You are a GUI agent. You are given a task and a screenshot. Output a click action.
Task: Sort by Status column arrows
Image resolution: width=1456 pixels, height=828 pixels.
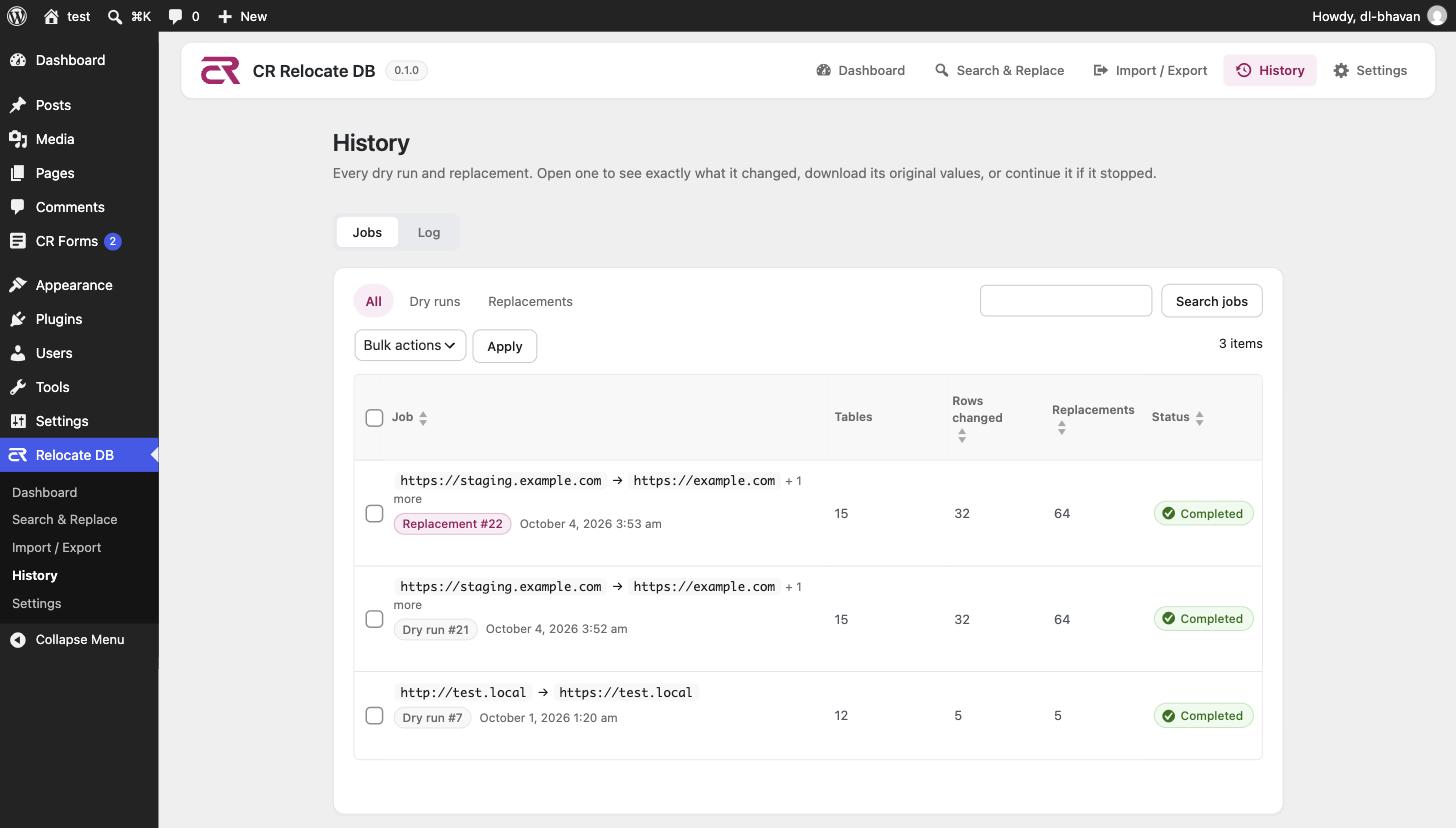point(1199,418)
